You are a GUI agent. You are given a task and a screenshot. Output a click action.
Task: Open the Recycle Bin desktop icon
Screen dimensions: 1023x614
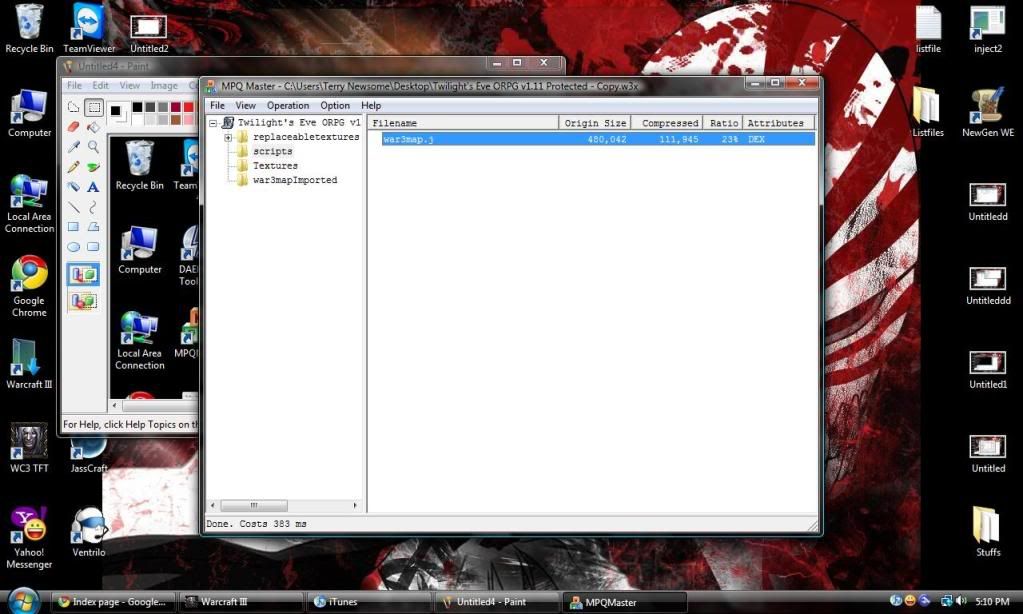point(29,29)
